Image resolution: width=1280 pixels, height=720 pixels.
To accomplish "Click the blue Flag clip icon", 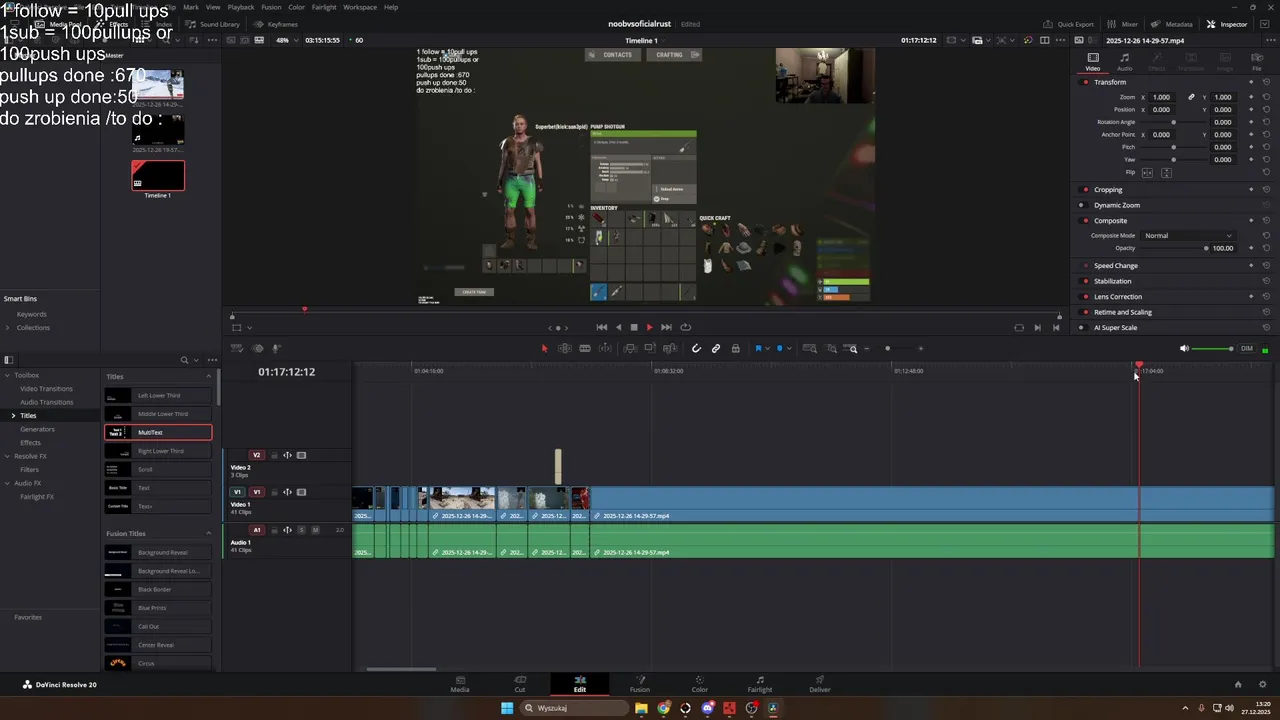I will pos(758,348).
